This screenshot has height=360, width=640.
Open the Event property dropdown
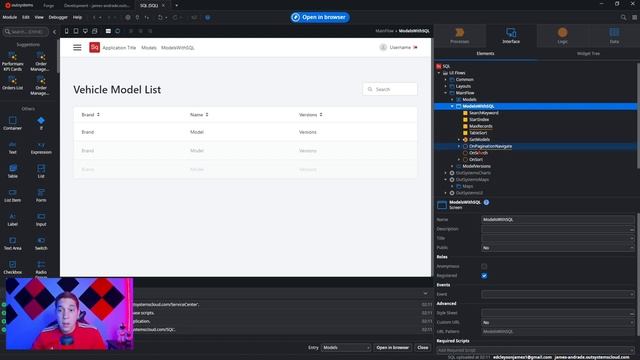558,294
